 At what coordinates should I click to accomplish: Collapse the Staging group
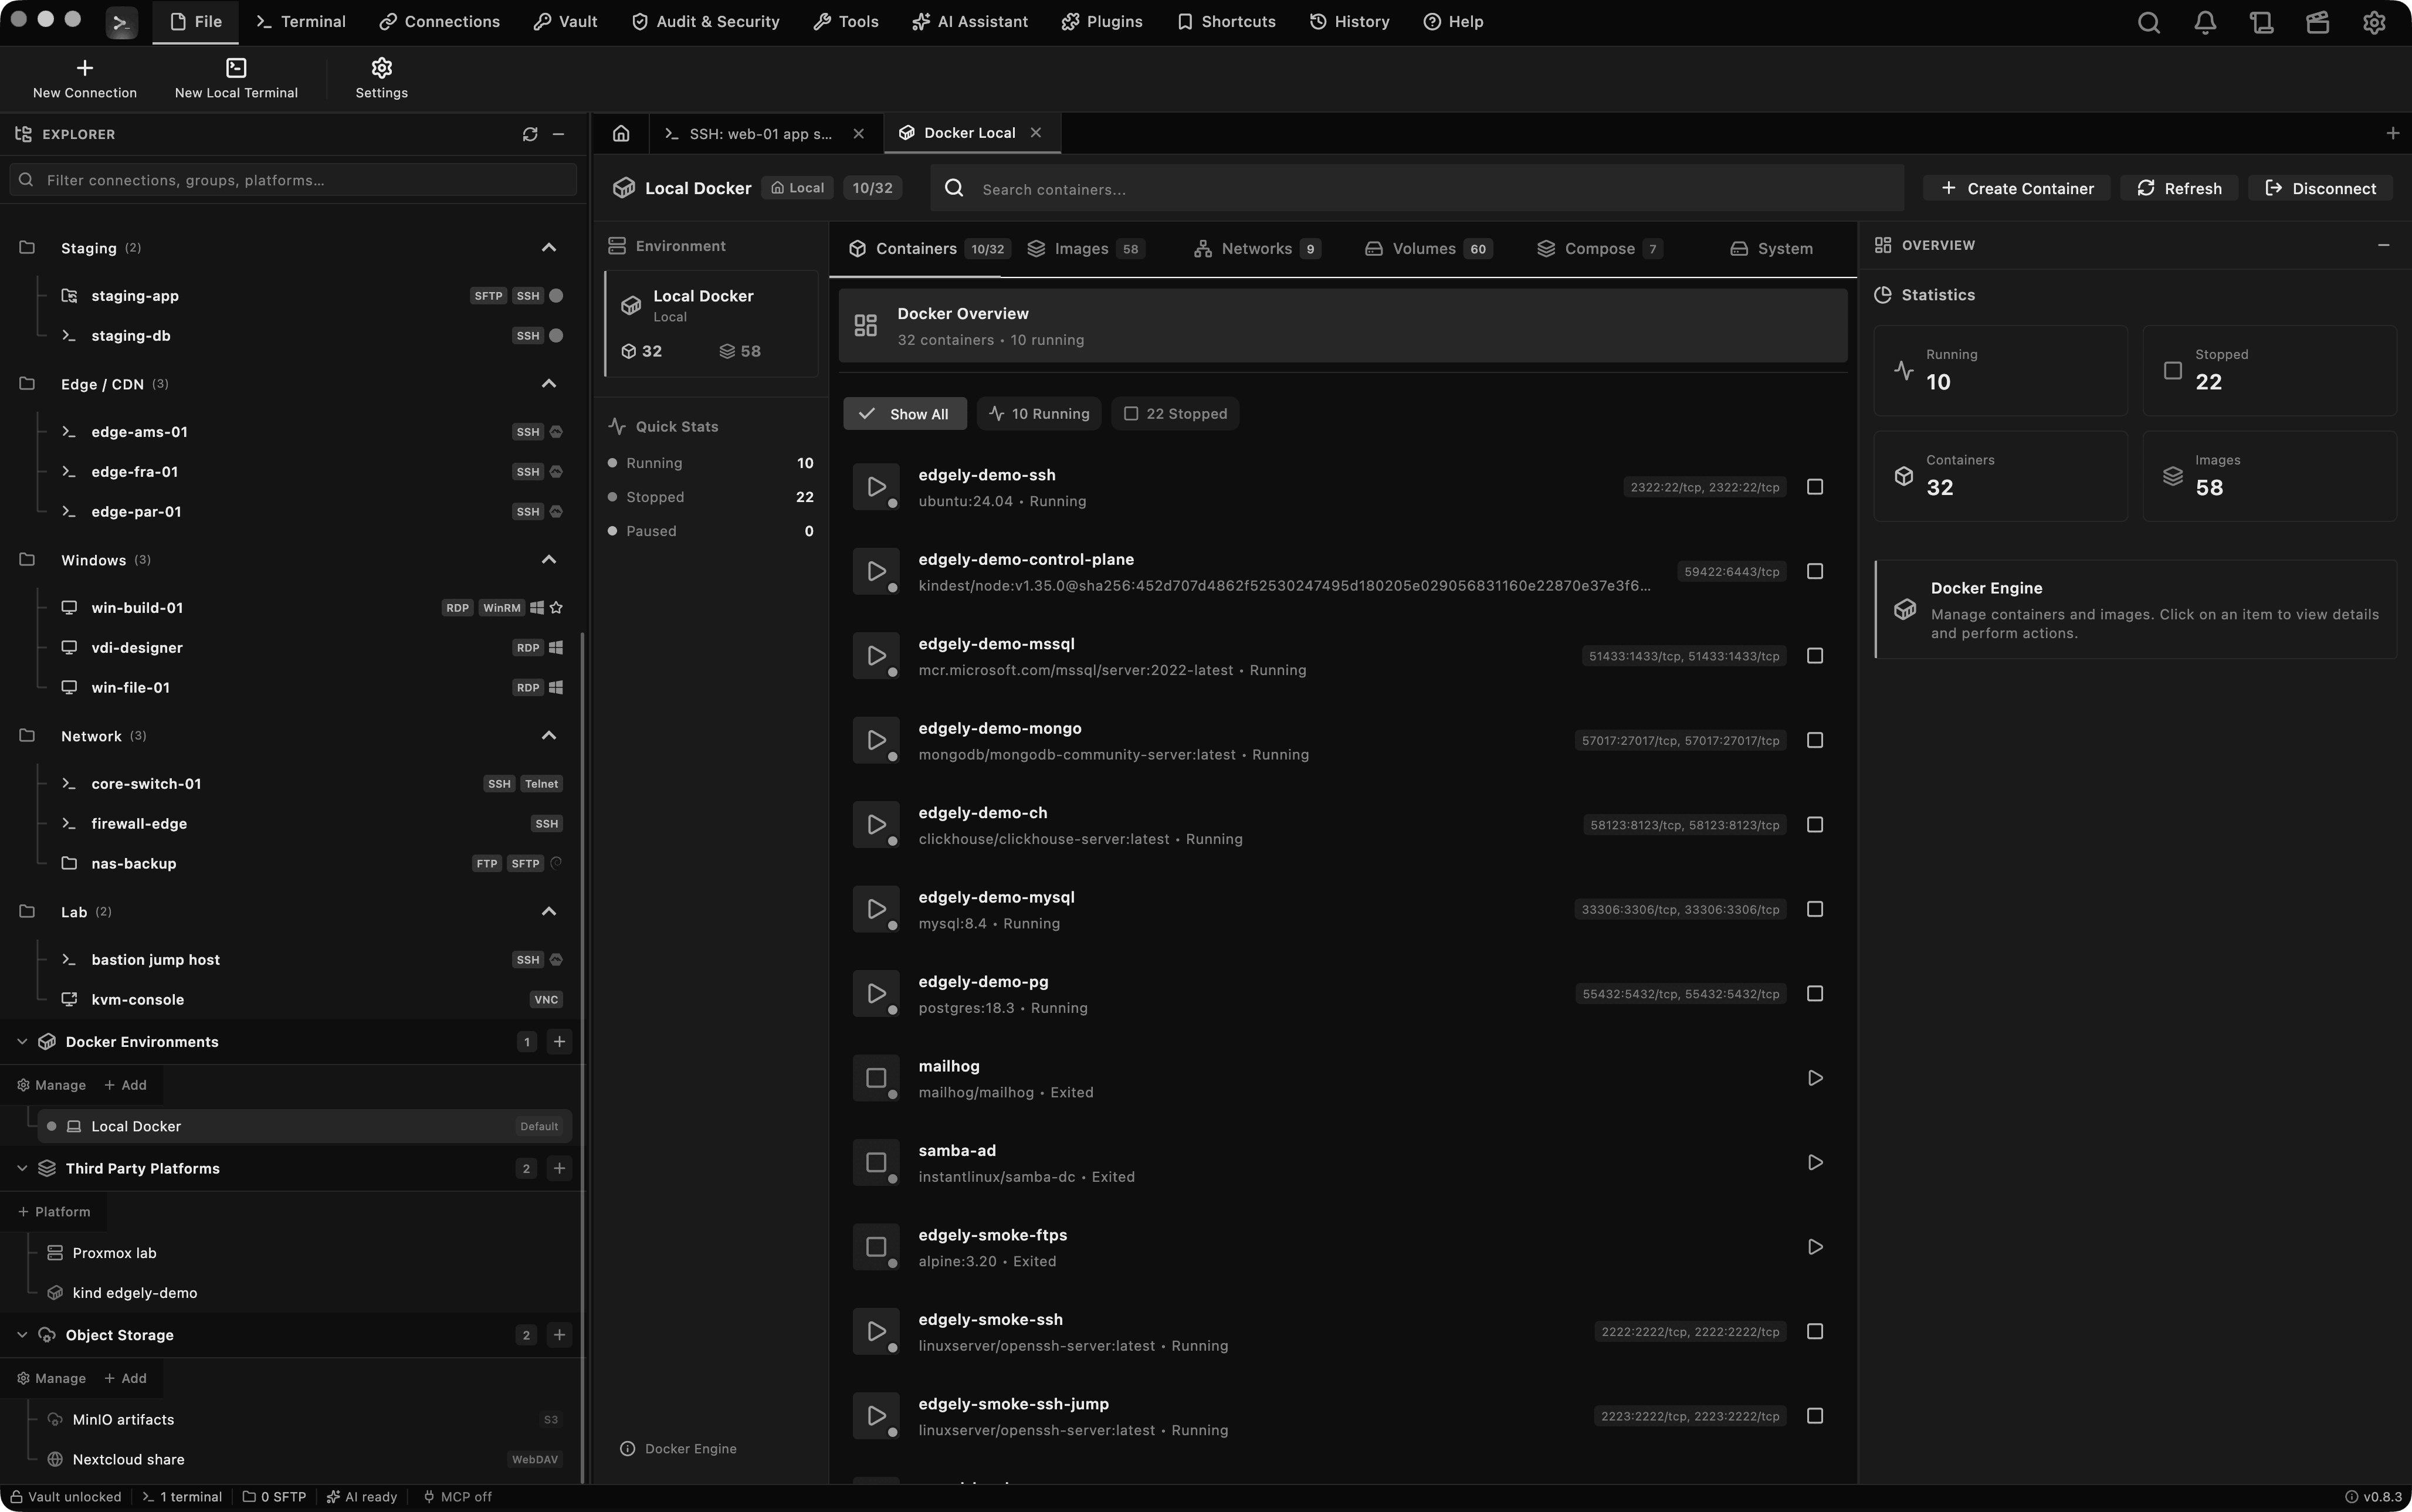click(x=549, y=247)
